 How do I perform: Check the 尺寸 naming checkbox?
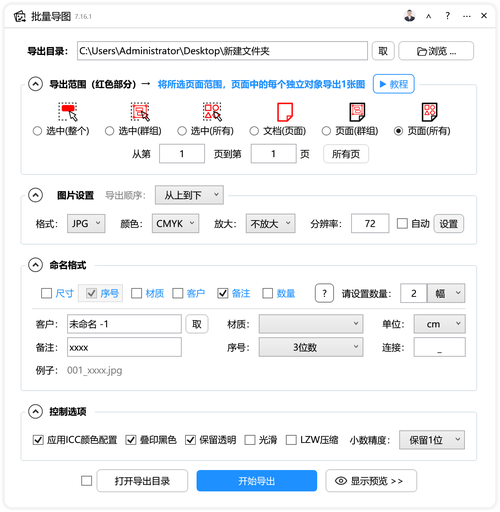pyautogui.click(x=46, y=293)
